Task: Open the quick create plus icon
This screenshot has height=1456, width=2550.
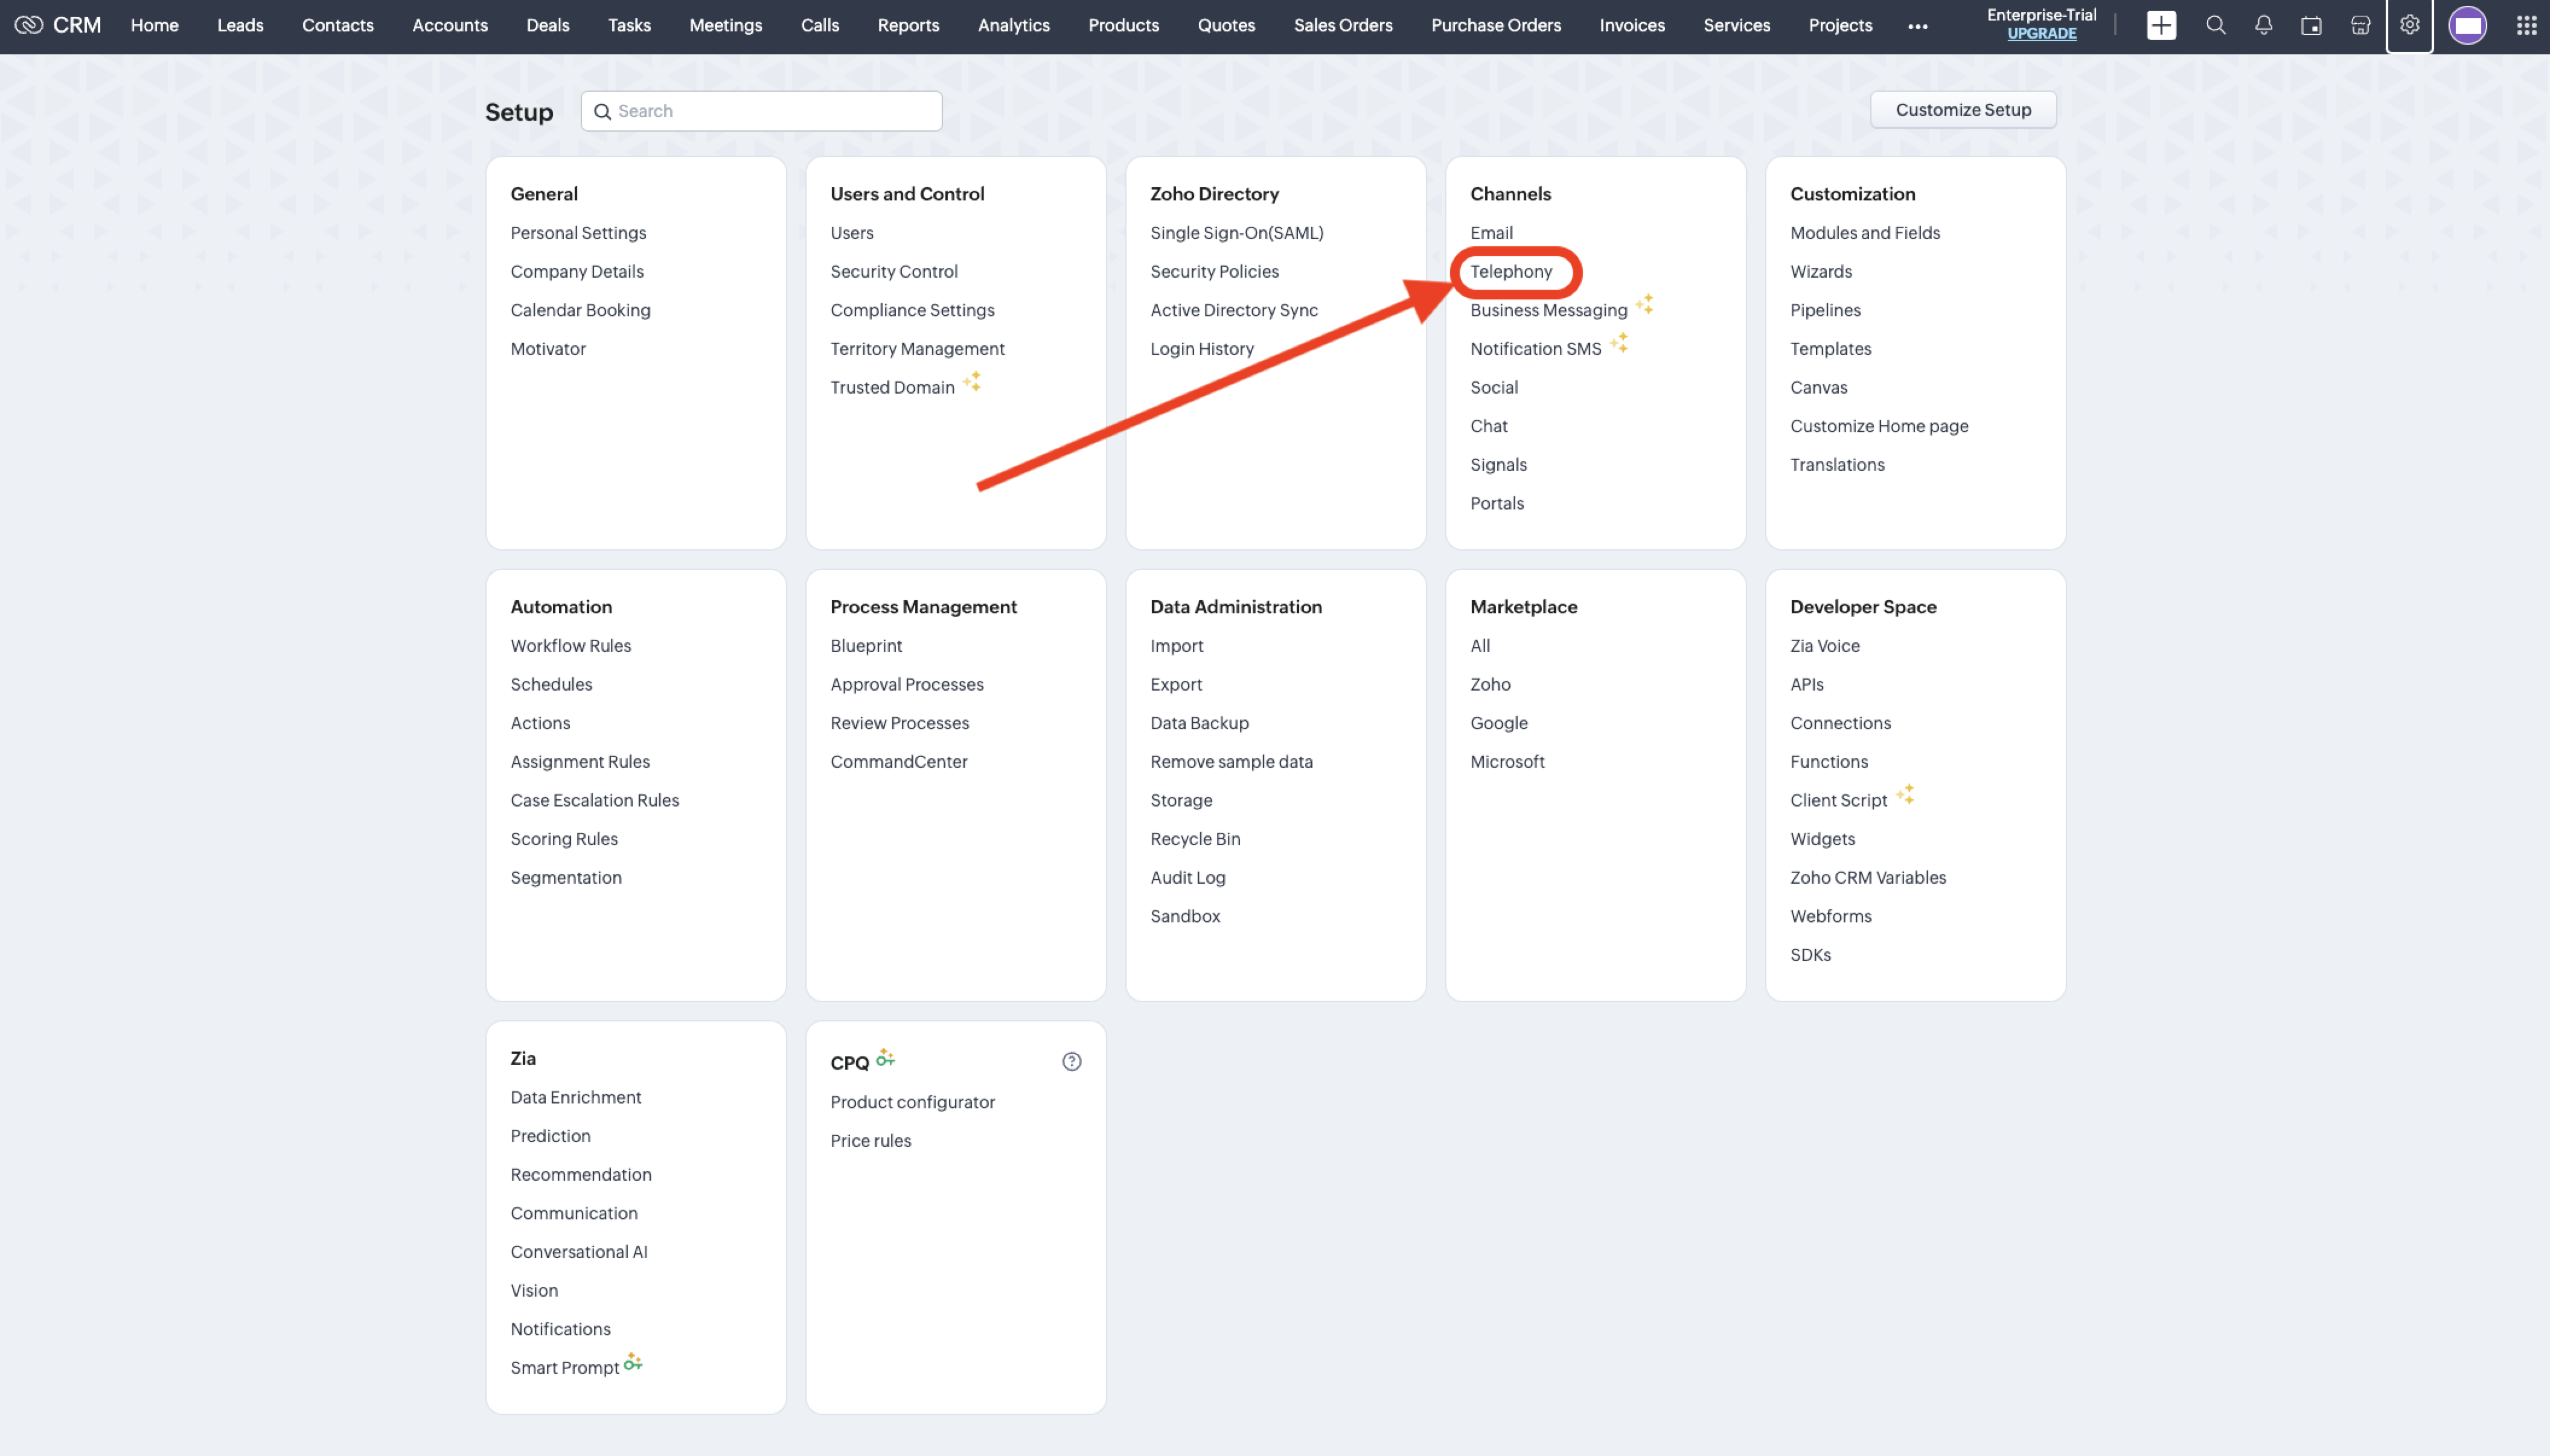Action: pos(2161,25)
